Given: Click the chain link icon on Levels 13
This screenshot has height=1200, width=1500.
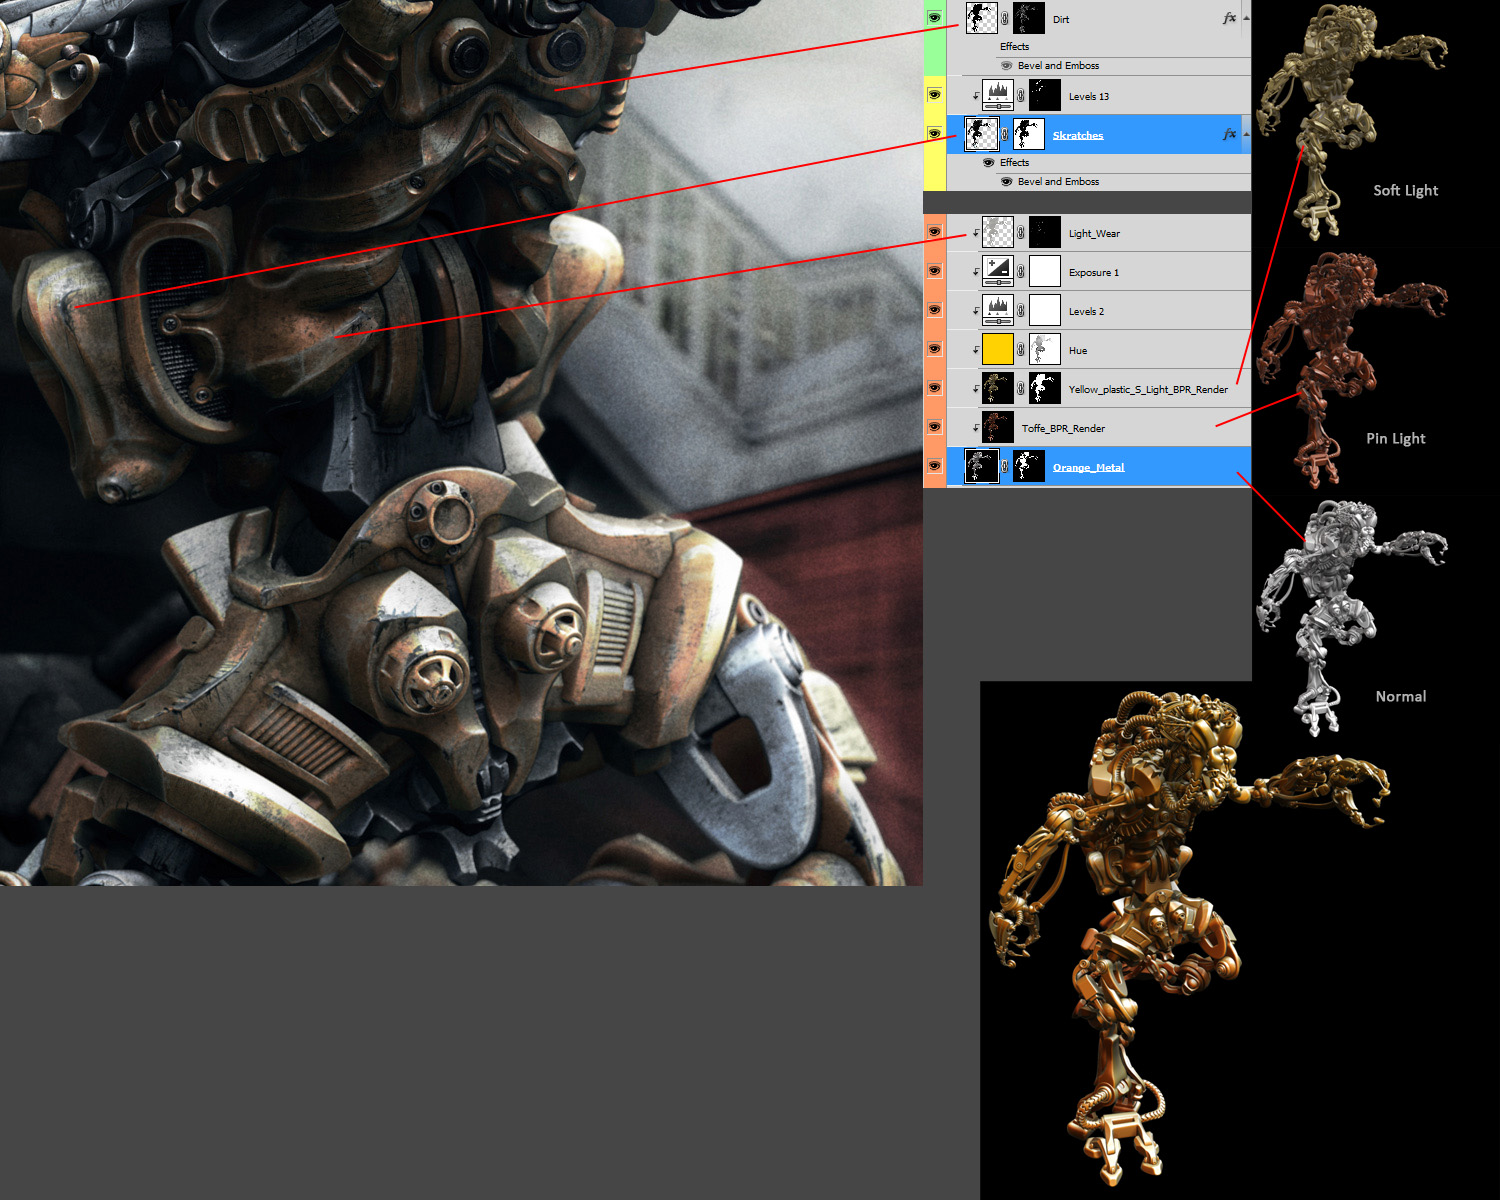Looking at the screenshot, I should [1021, 96].
